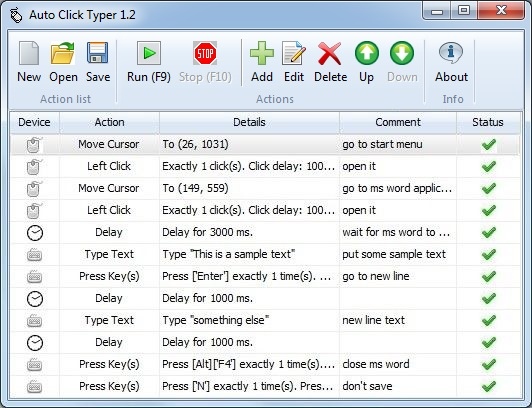Maximize the Auto Click Typer window

[x=464, y=11]
